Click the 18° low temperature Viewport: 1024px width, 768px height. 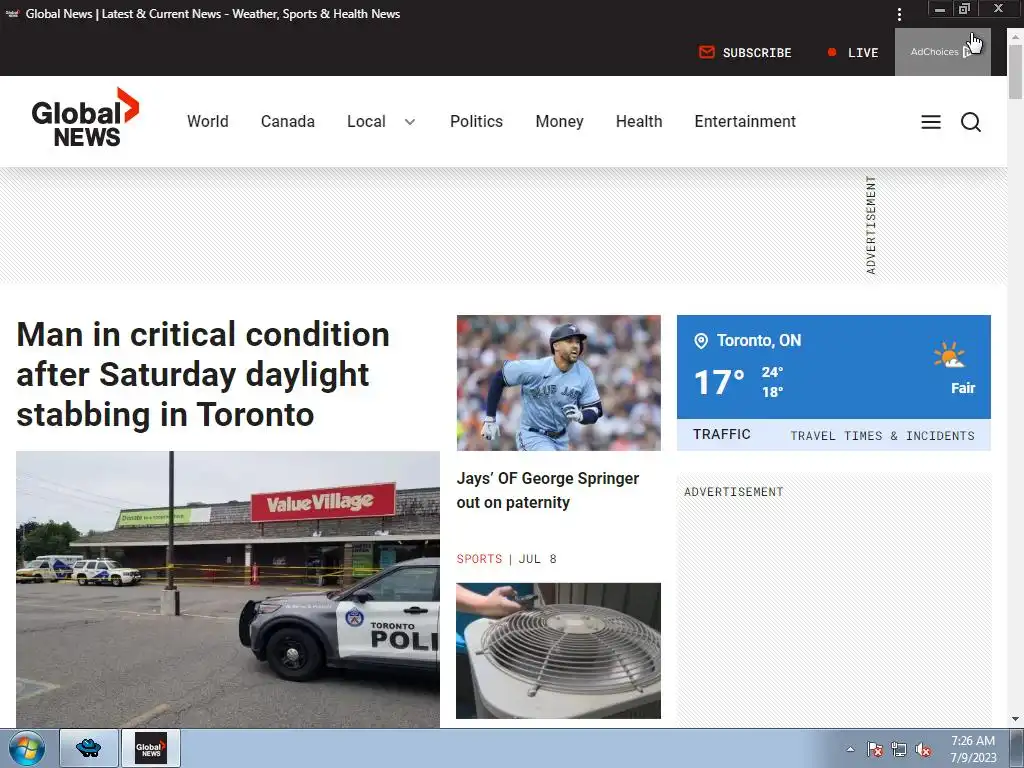[772, 392]
